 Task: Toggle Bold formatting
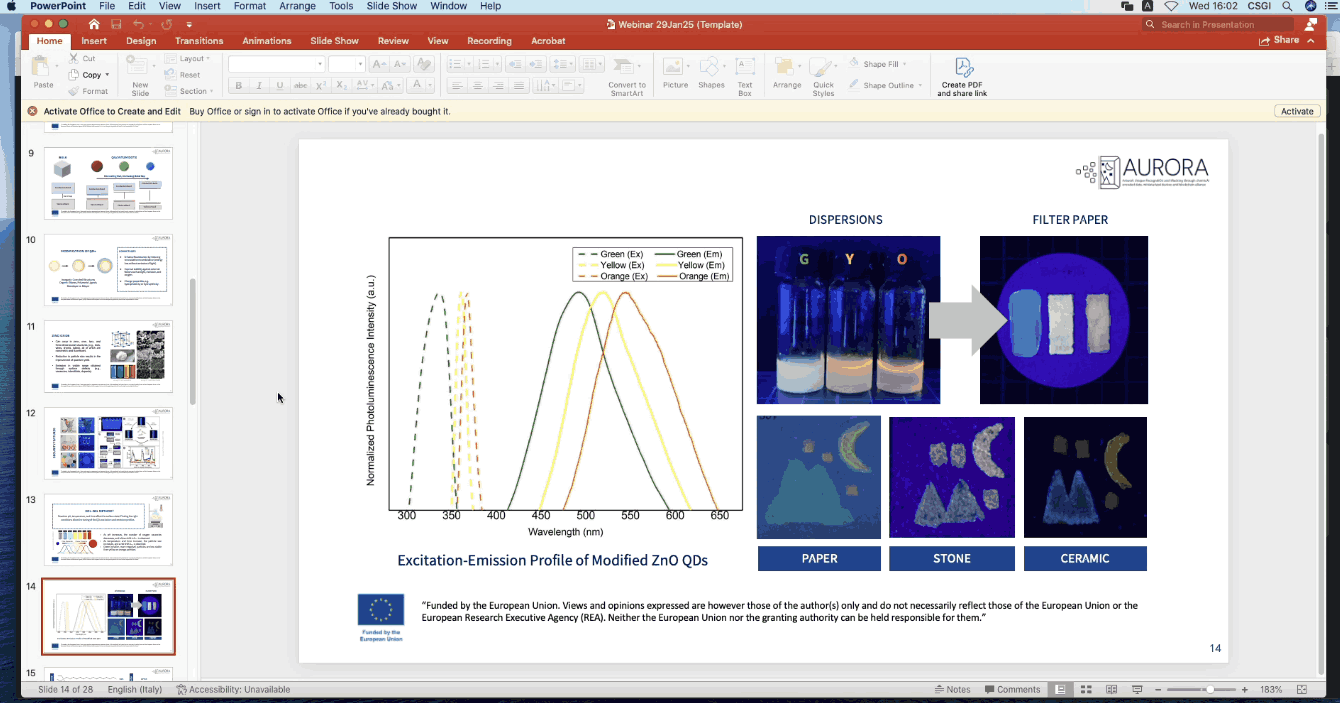pos(239,86)
